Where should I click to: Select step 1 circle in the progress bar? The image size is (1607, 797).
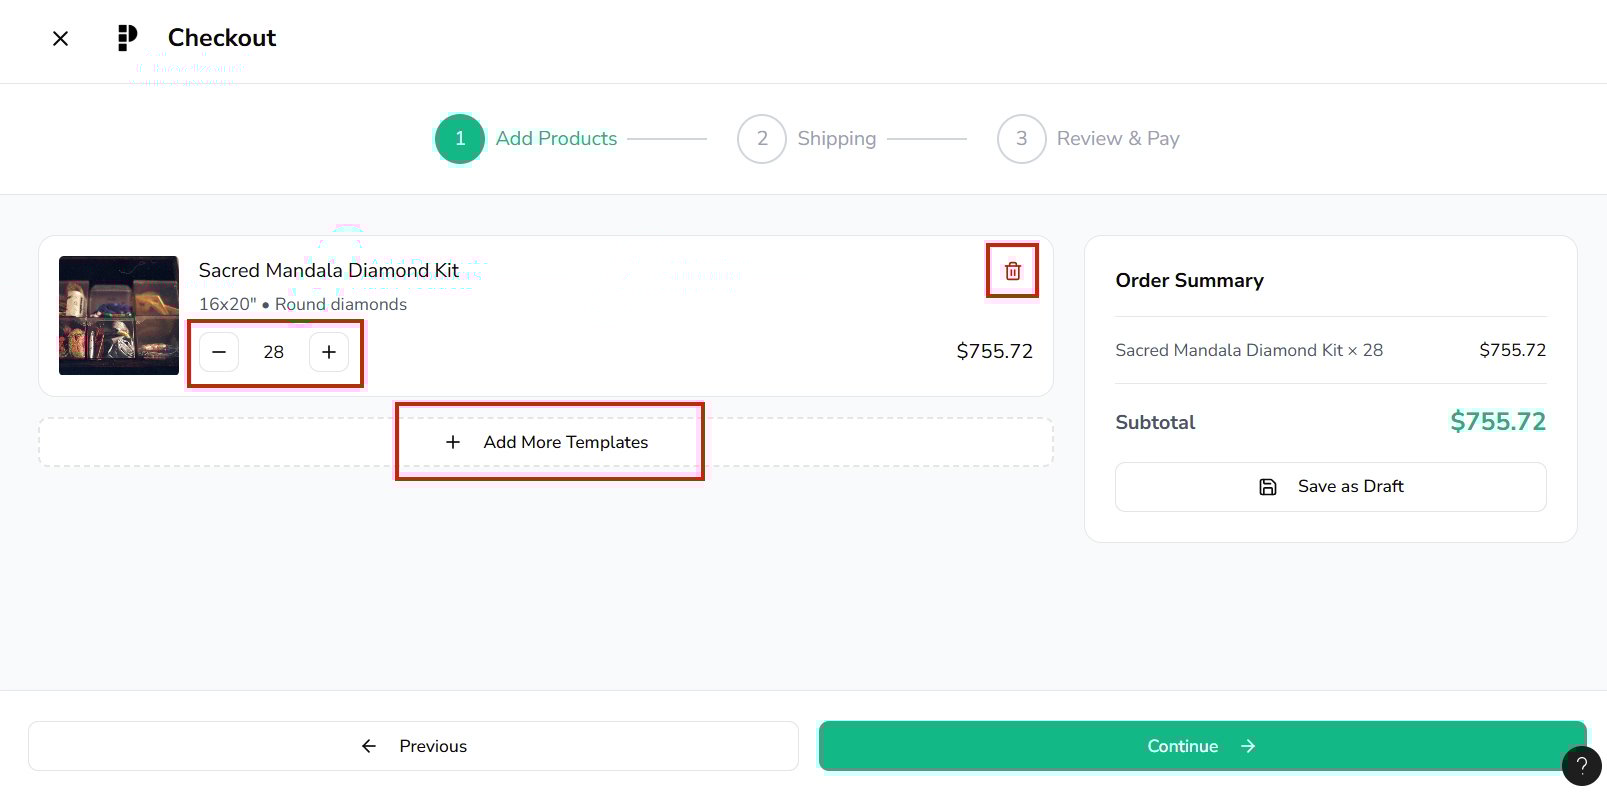[460, 139]
